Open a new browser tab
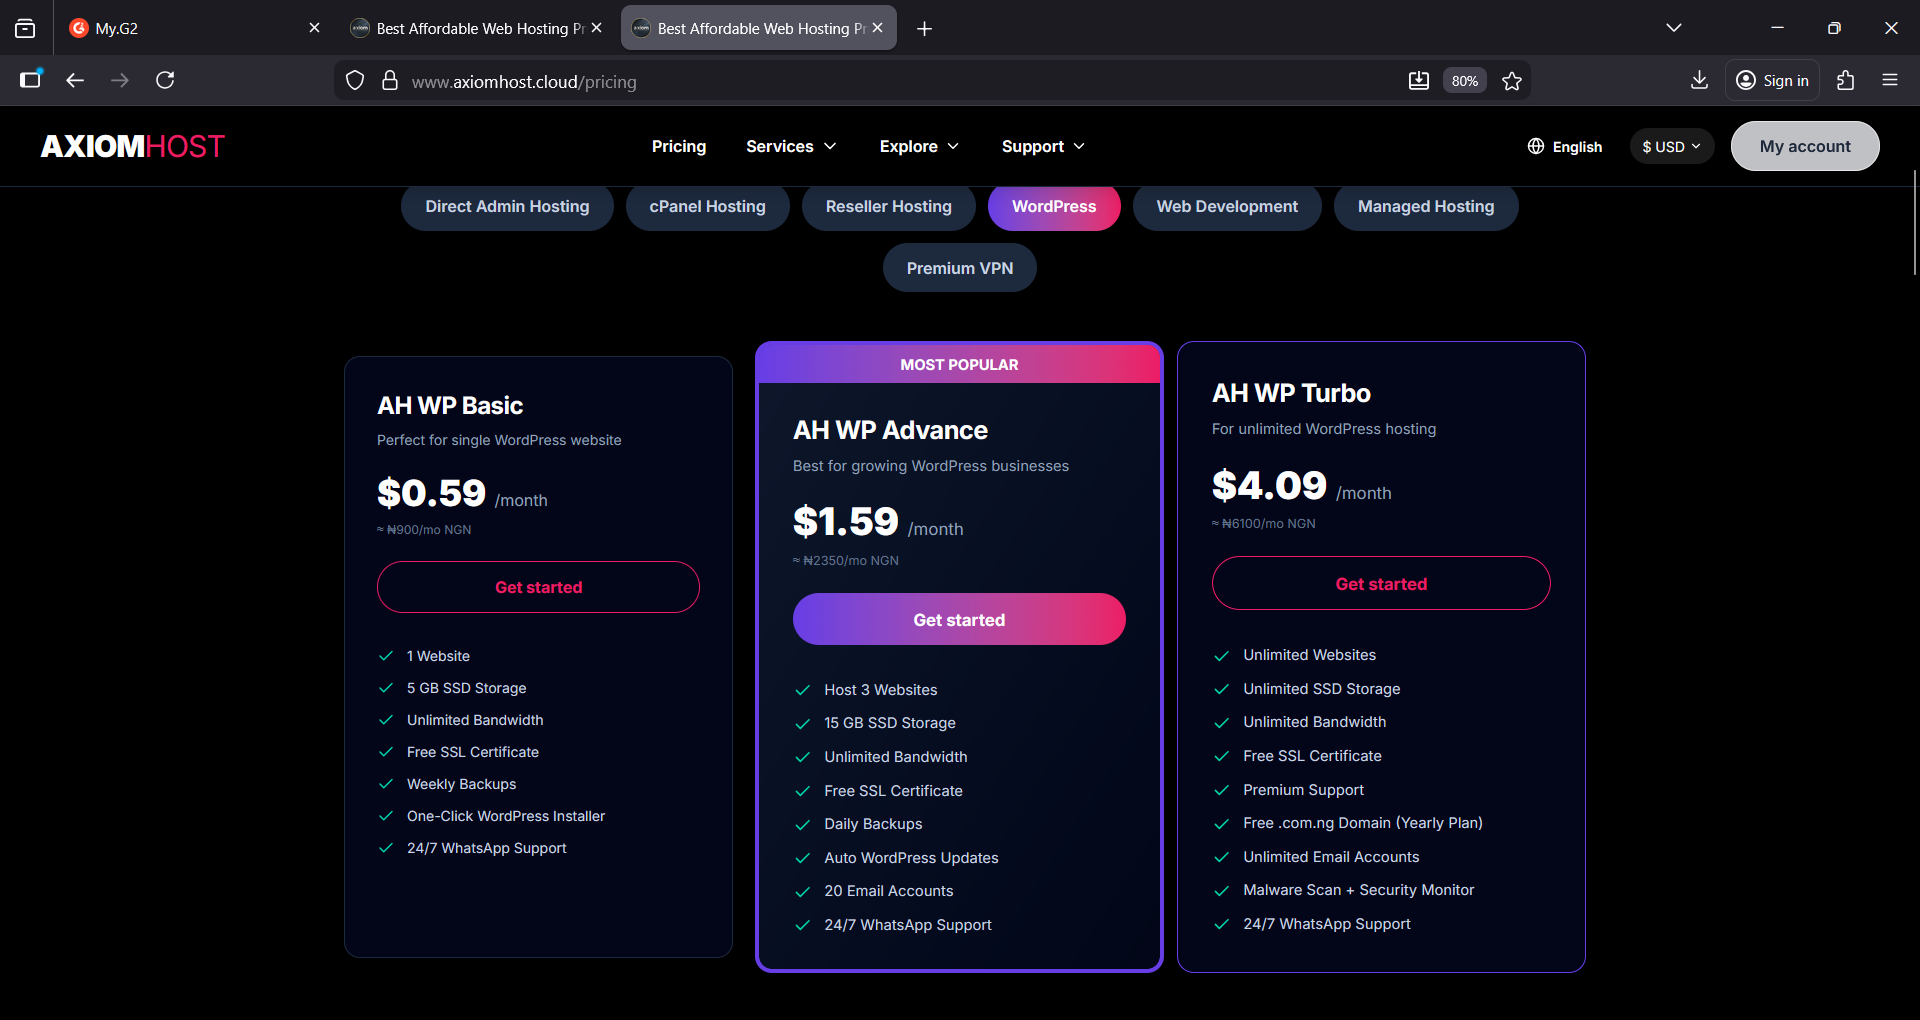 (x=925, y=29)
